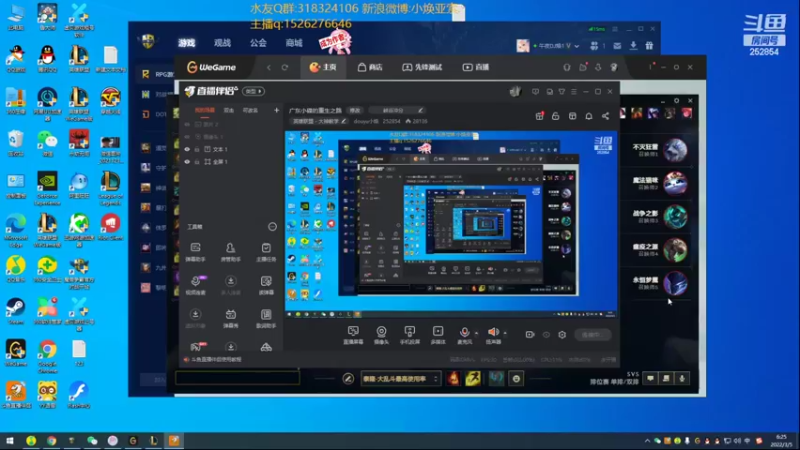Open the notification bell in streaming tool
The width and height of the screenshot is (800, 450).
[x=589, y=116]
